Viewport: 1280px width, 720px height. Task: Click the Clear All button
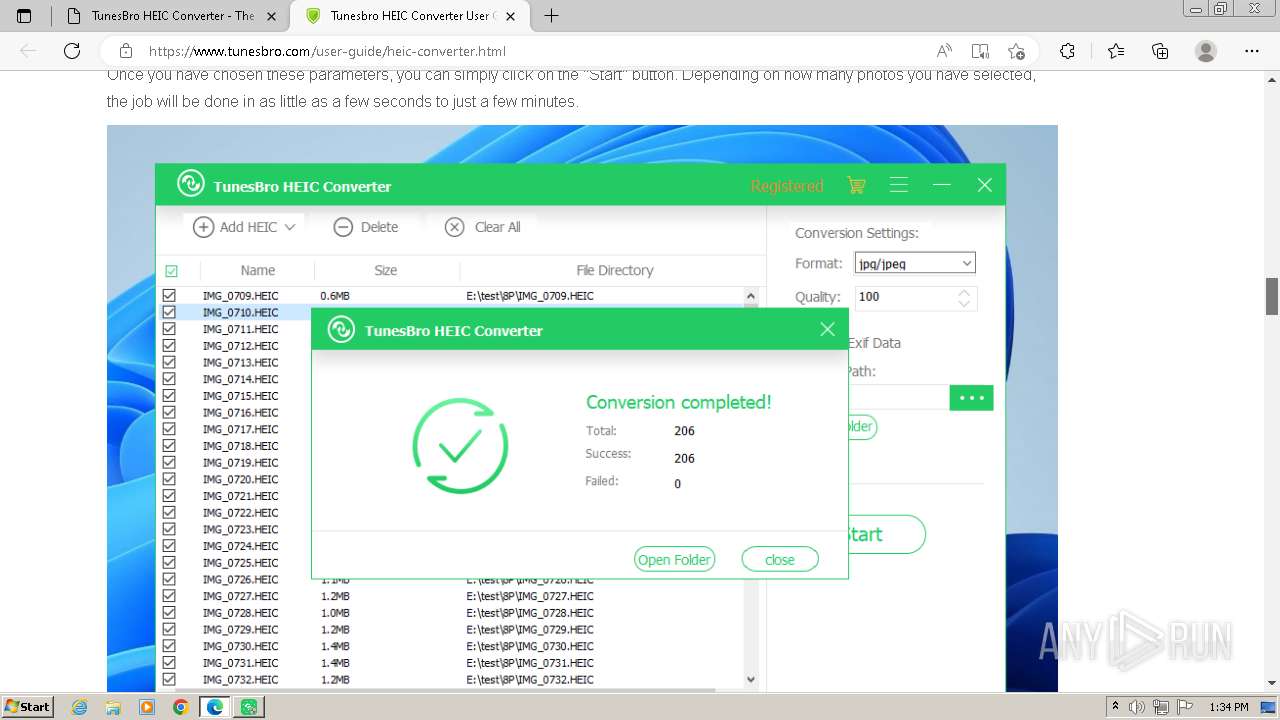[x=483, y=227]
